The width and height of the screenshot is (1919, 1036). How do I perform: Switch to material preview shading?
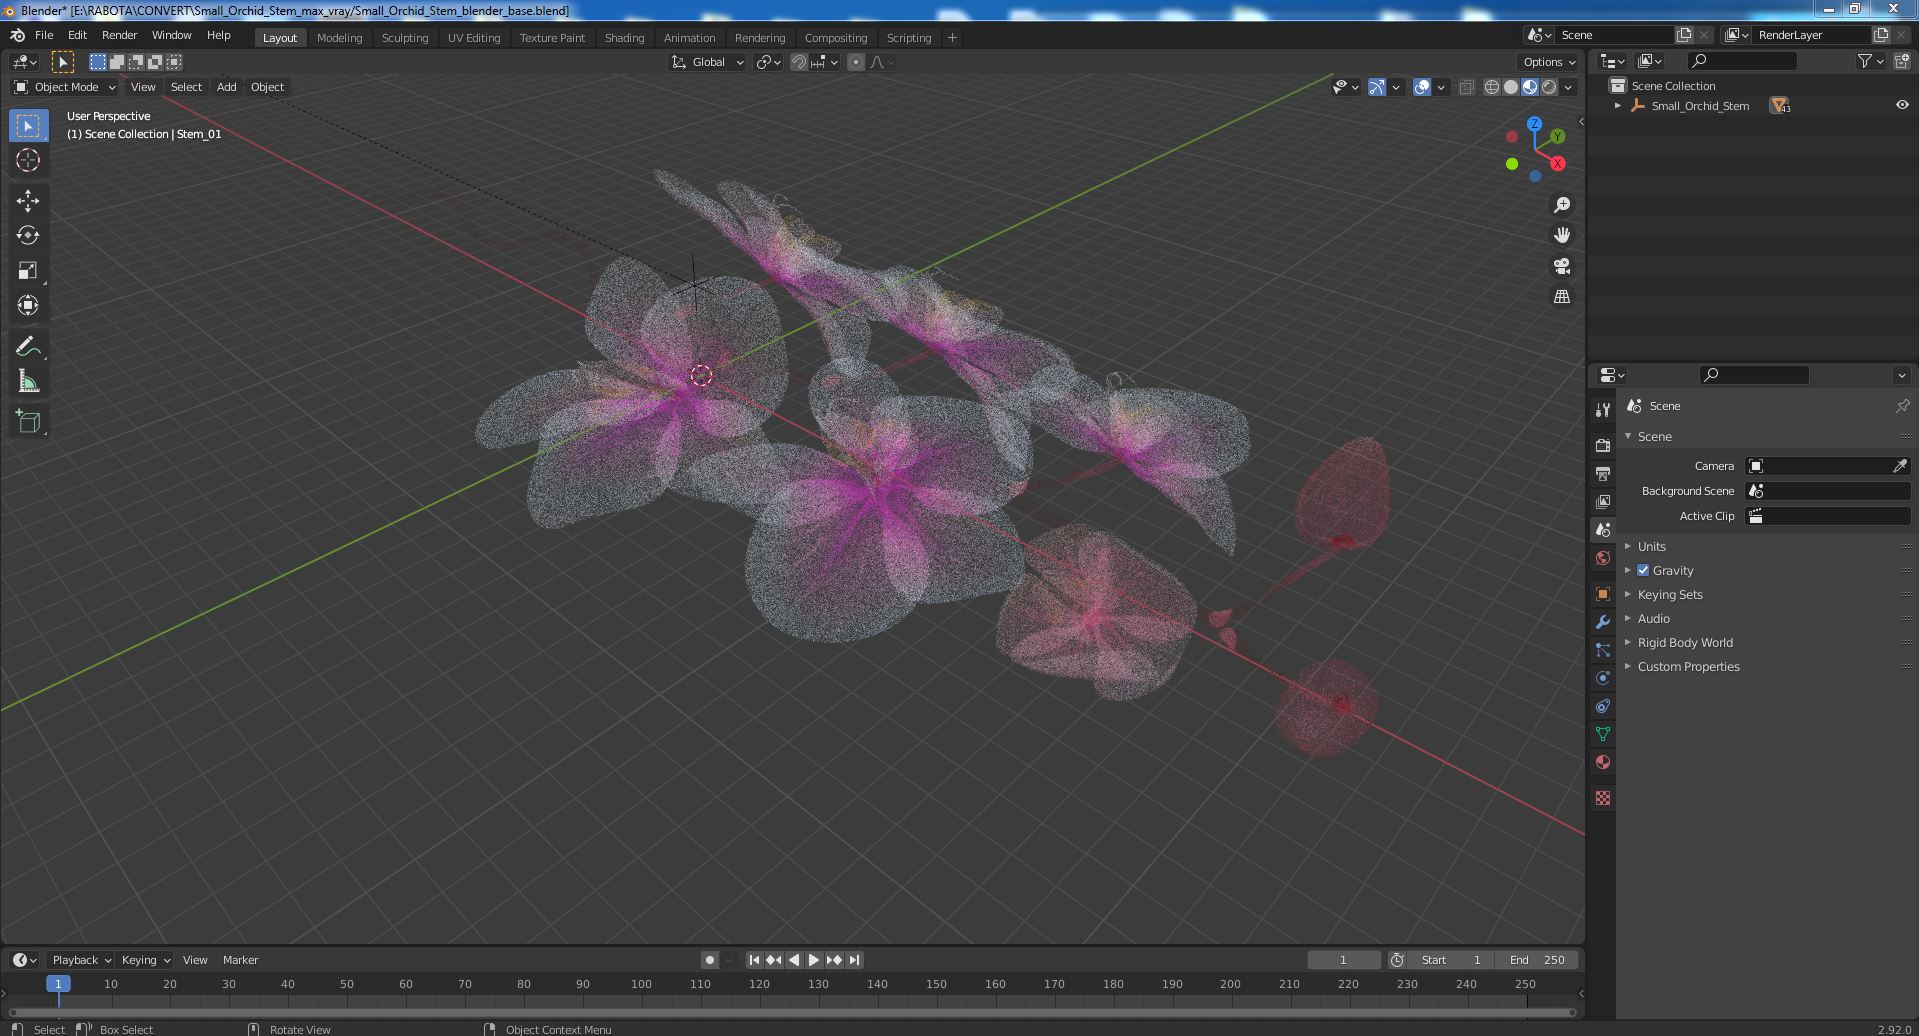click(1530, 87)
